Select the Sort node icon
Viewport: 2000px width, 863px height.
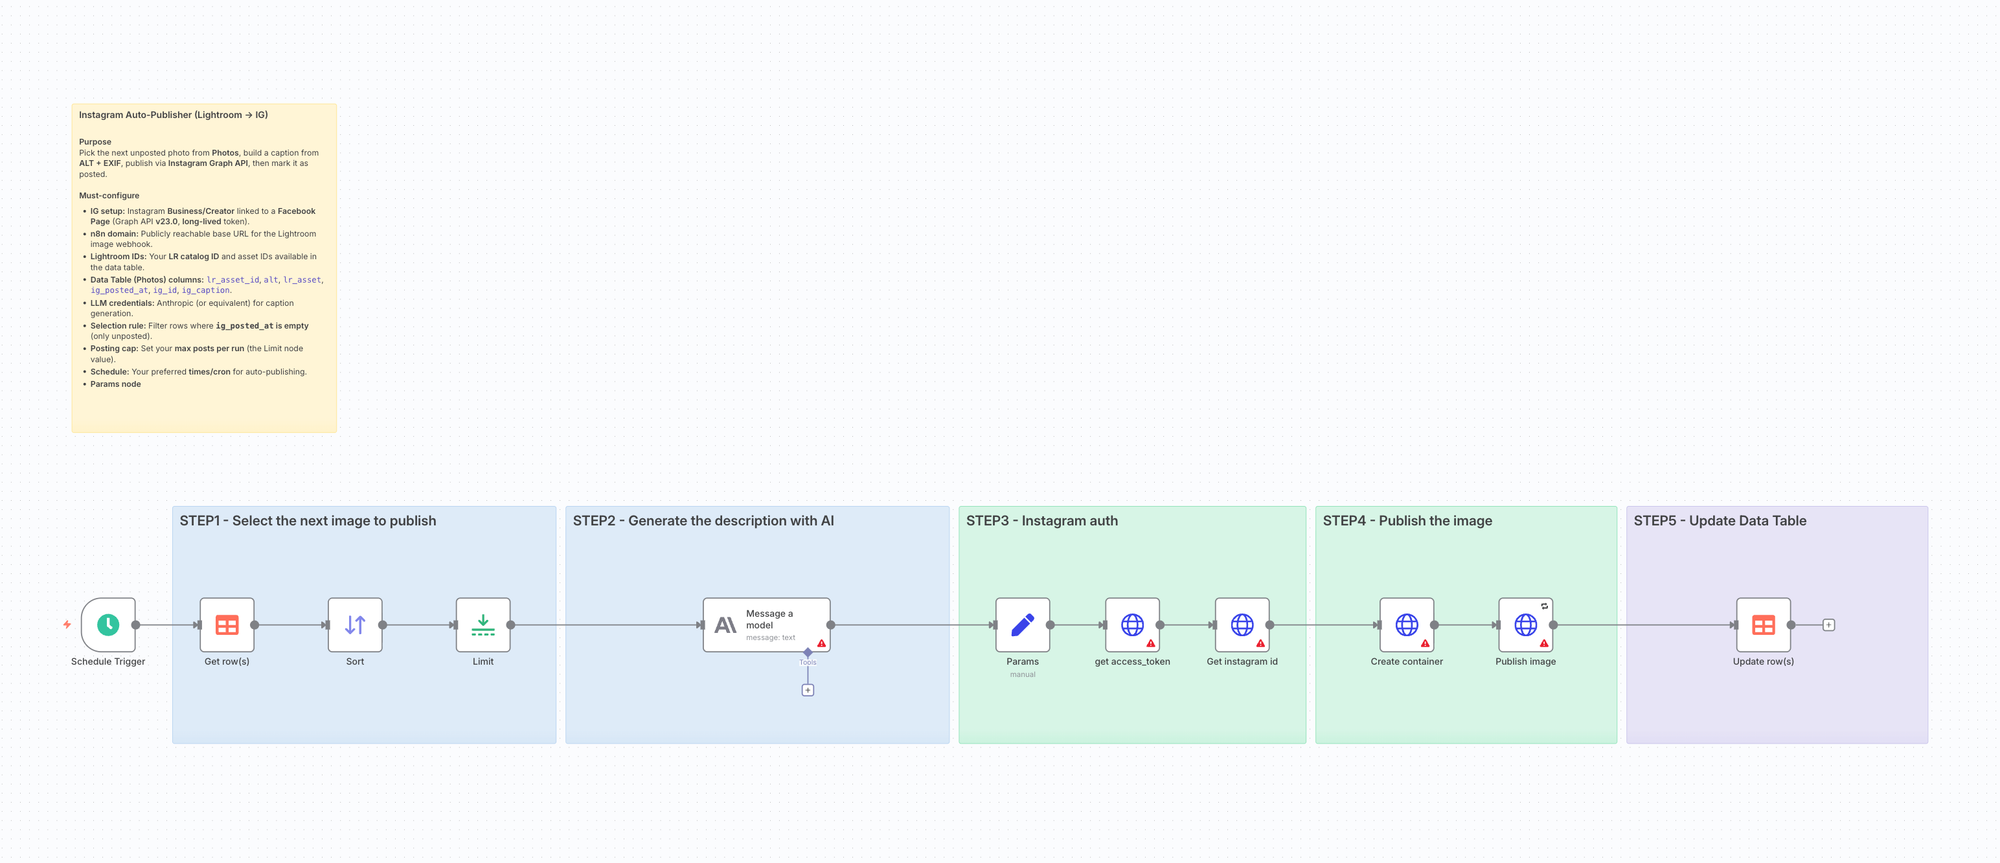[x=355, y=625]
